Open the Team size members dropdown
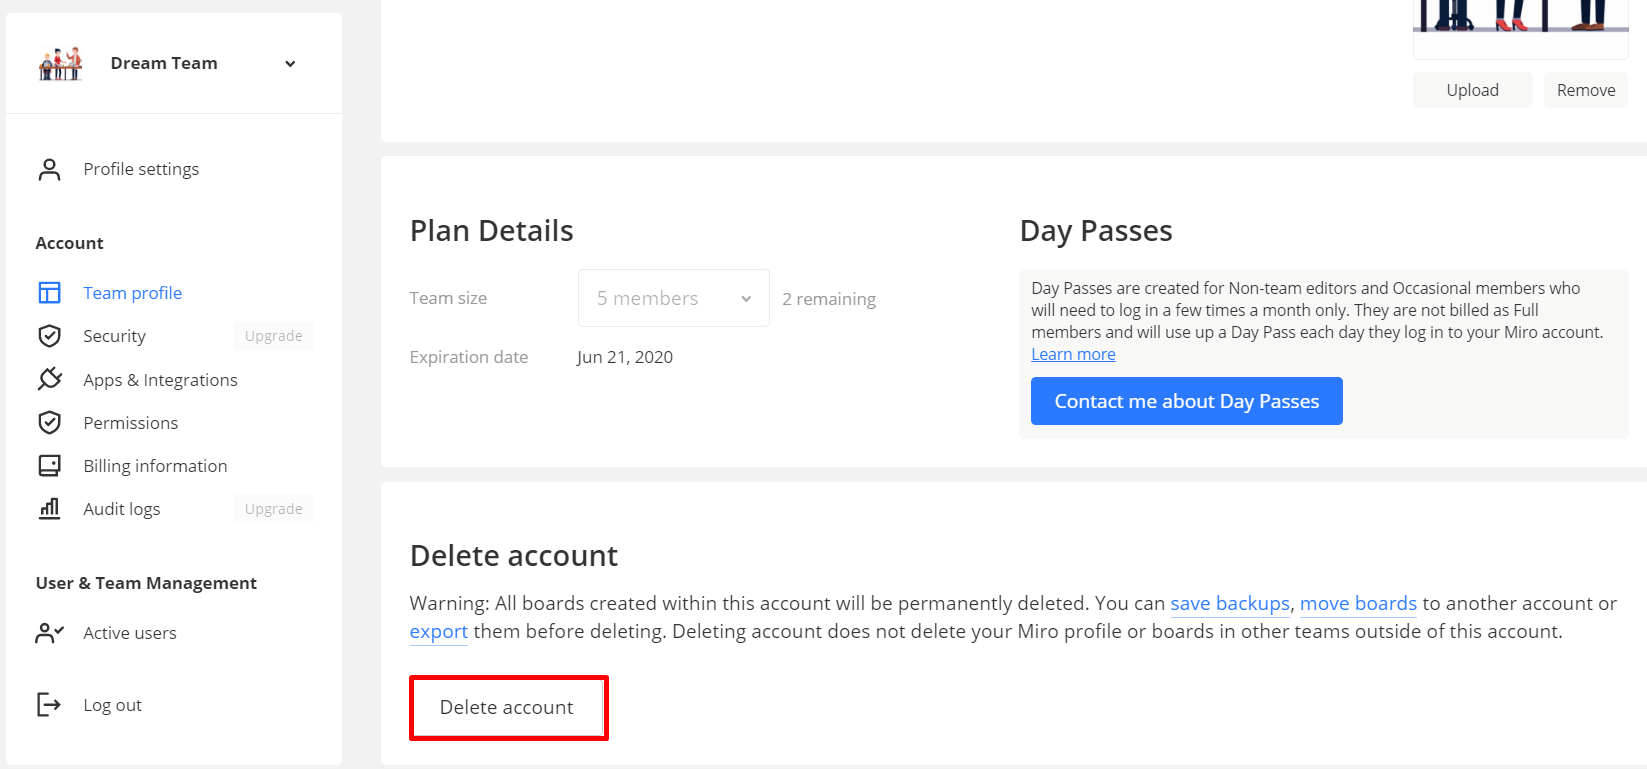 pyautogui.click(x=673, y=298)
